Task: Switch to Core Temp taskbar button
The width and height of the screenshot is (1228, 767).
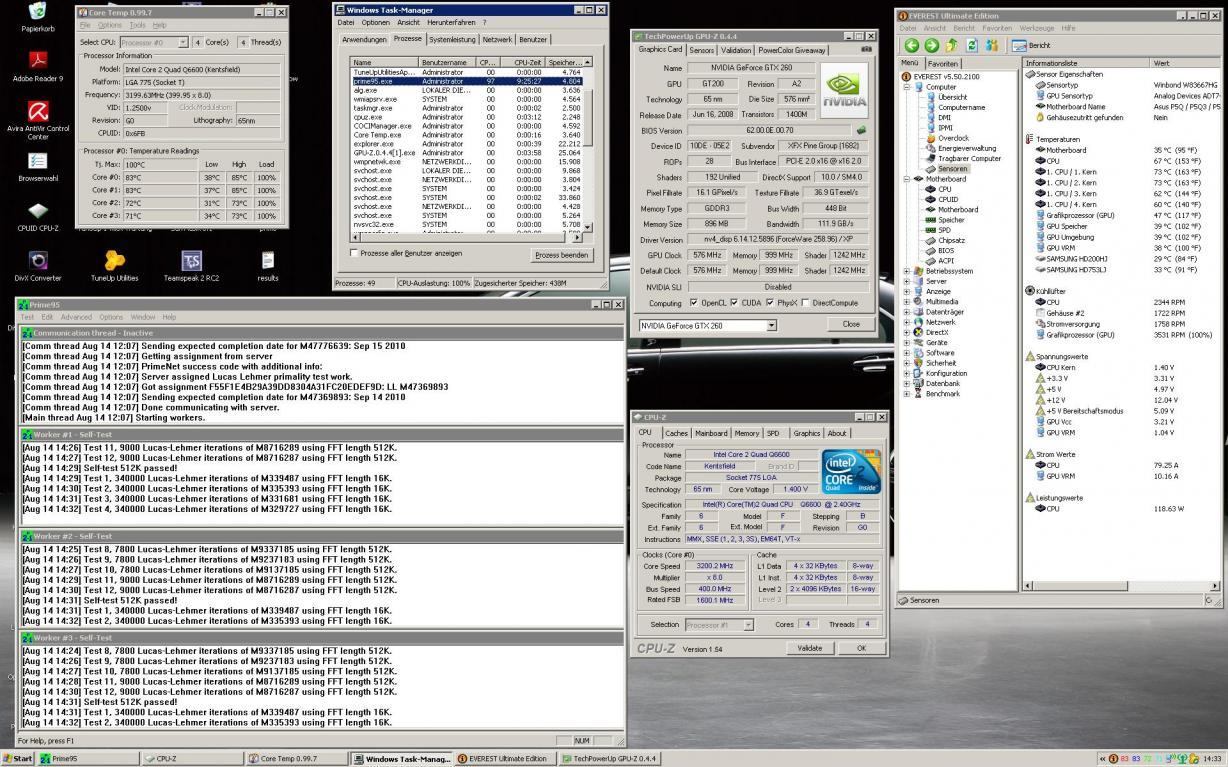Action: pos(295,759)
